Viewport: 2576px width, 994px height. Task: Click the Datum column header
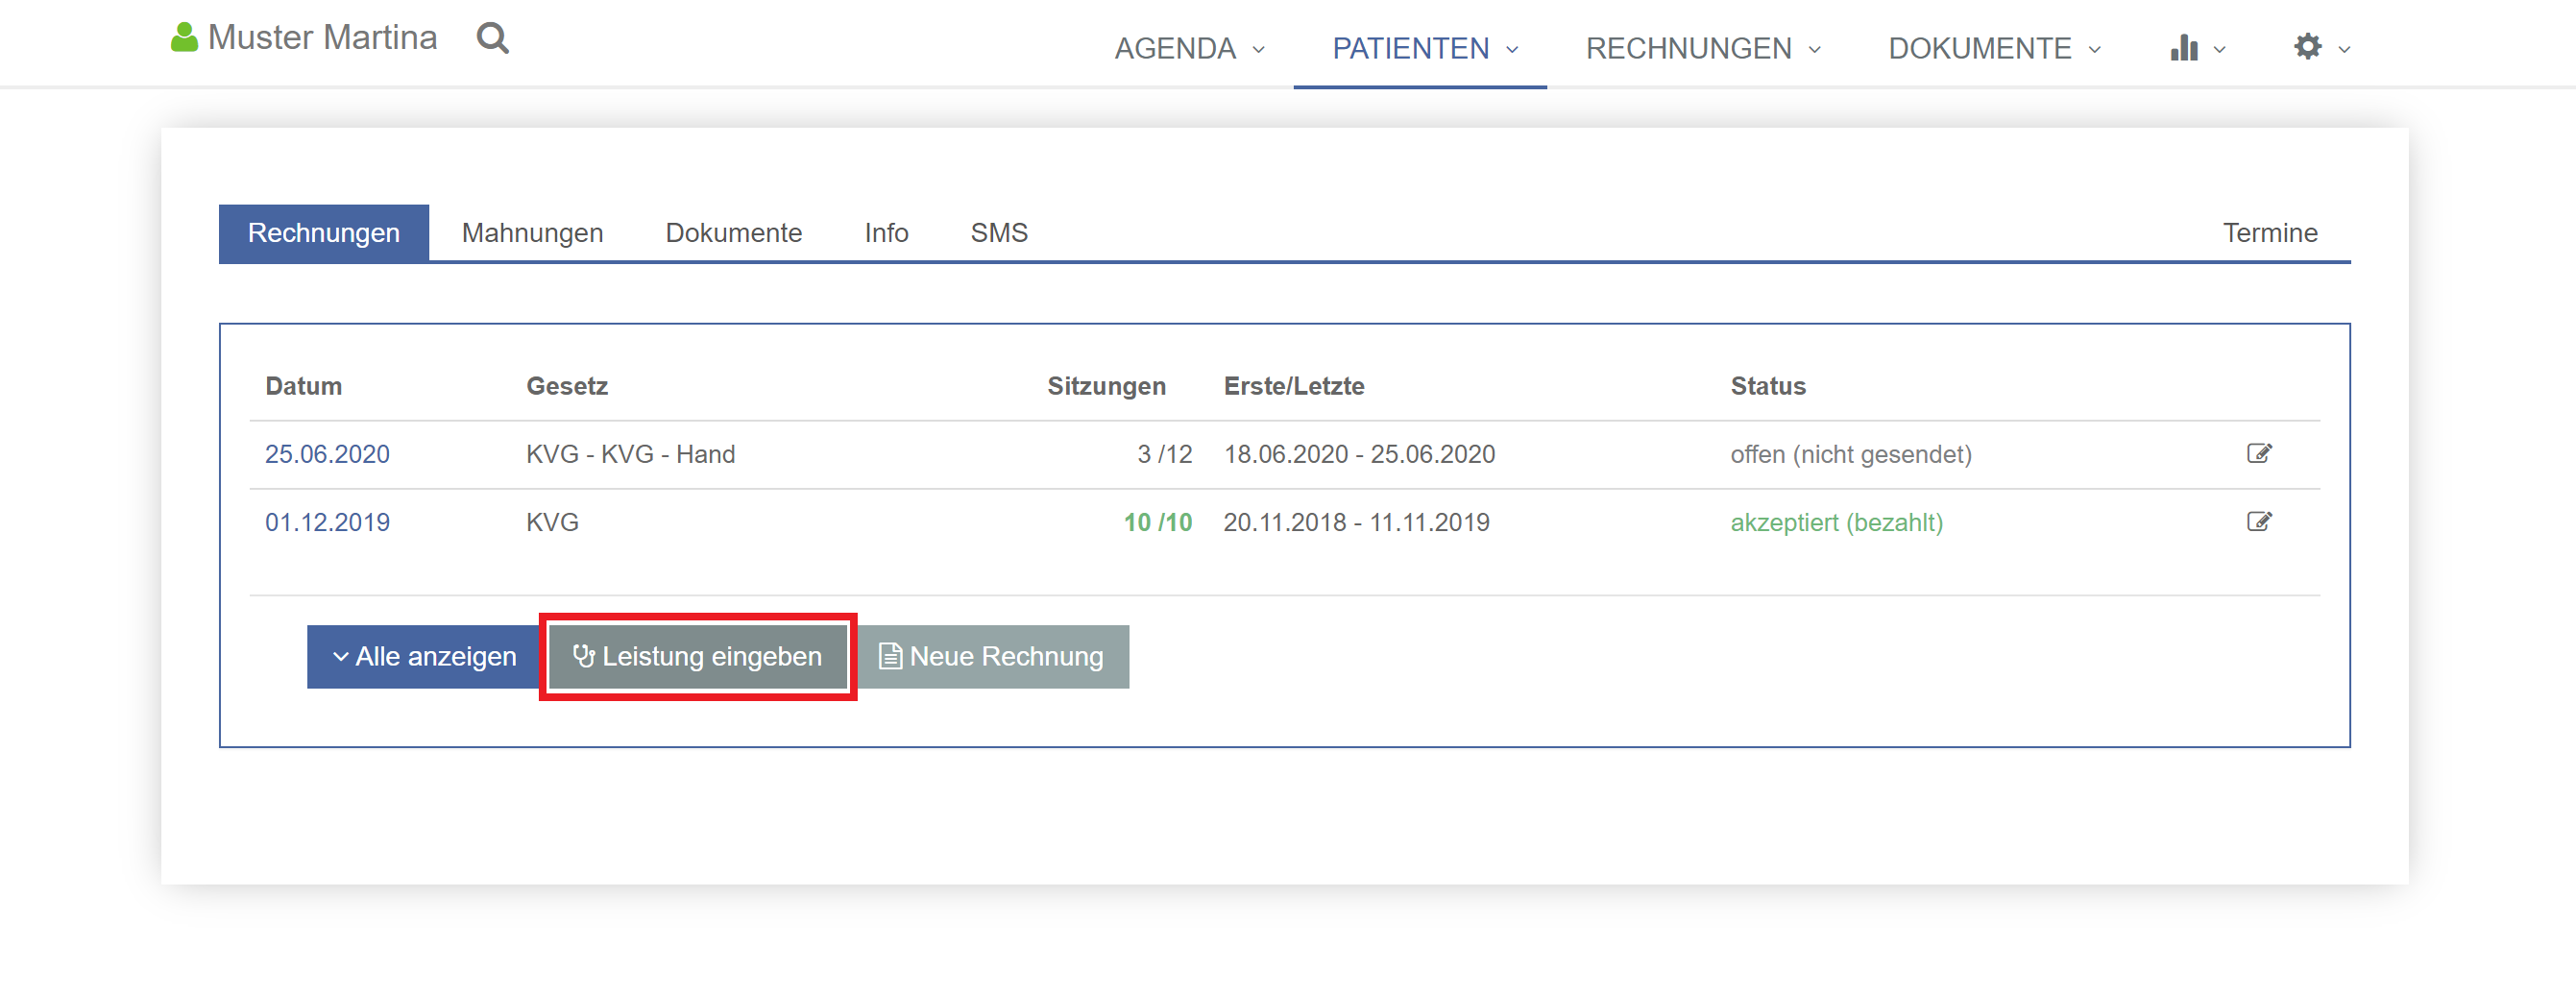click(x=303, y=386)
